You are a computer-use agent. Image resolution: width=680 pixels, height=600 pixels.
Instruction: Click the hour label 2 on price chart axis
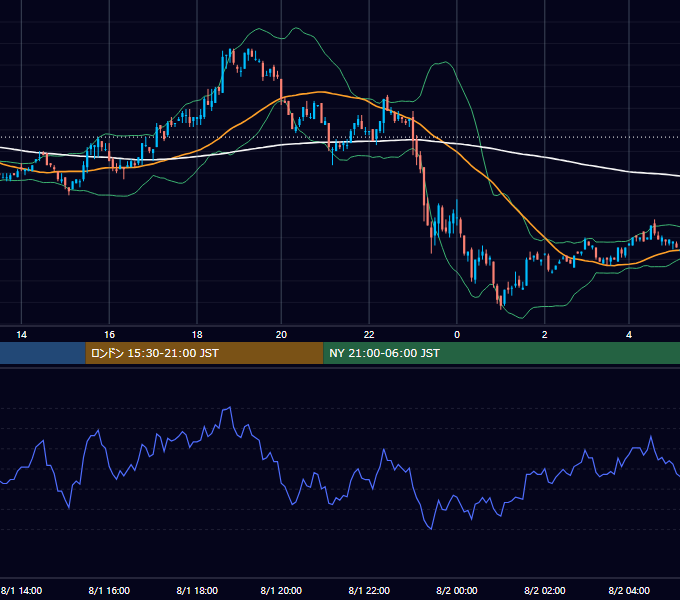click(x=544, y=334)
